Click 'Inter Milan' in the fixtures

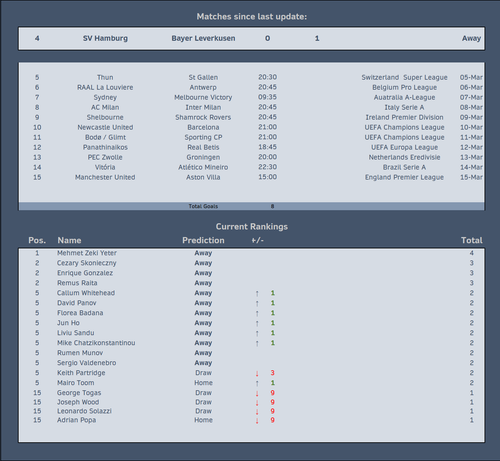pos(203,107)
